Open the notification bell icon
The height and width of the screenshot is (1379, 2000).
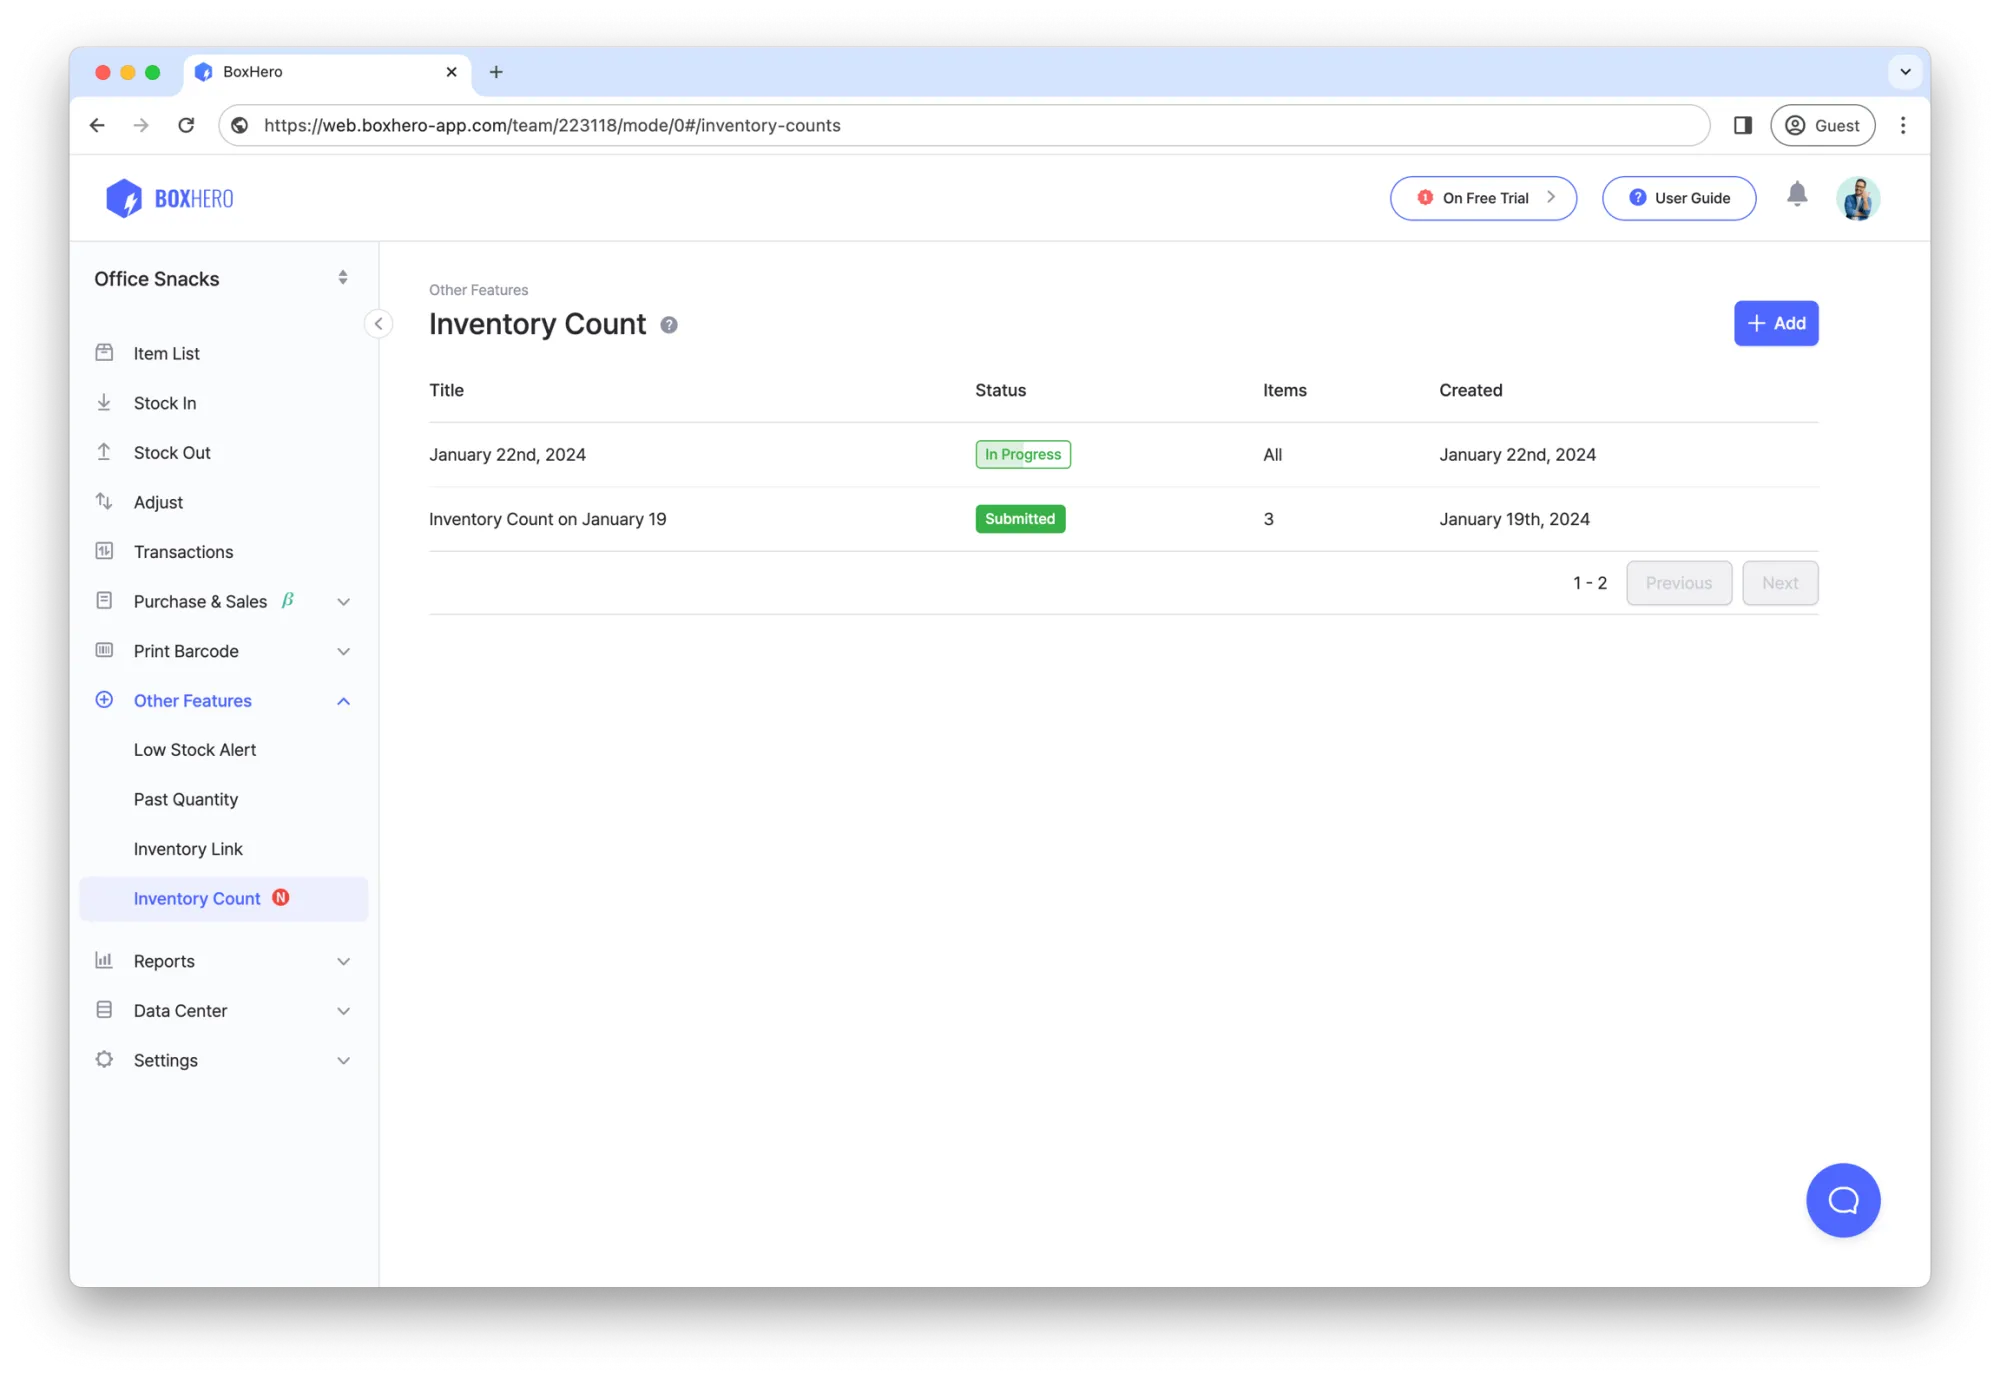coord(1797,197)
